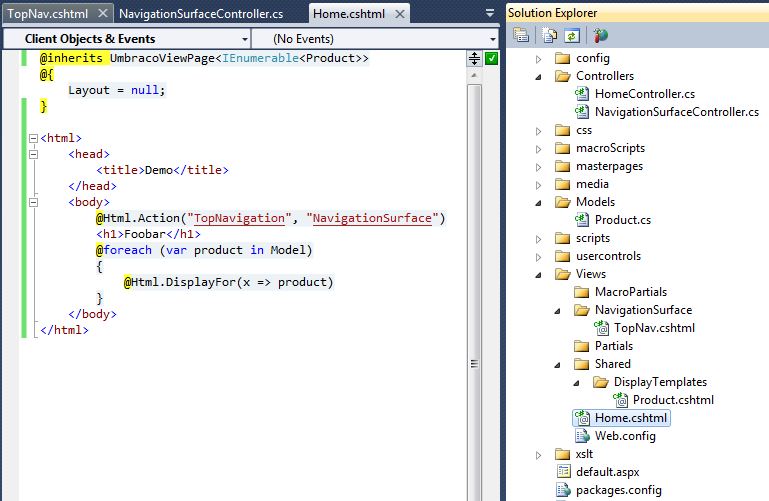The width and height of the screenshot is (769, 501).
Task: Select Product.cshtml under DisplayTemplates
Action: tap(673, 400)
